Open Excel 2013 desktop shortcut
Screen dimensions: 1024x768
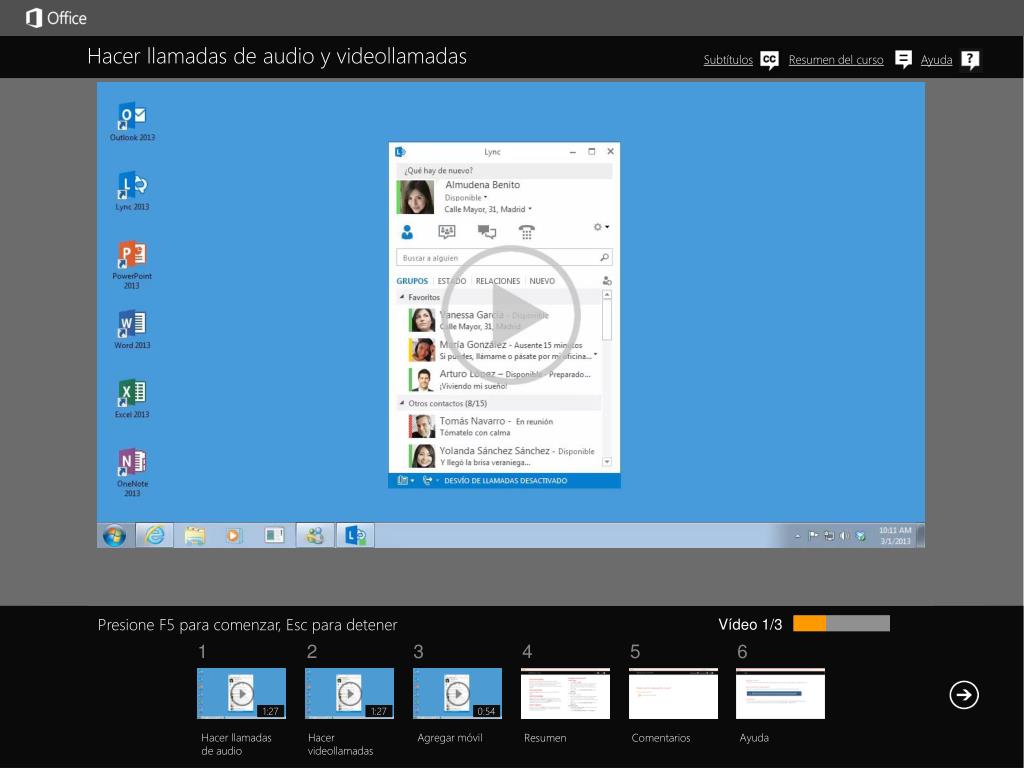(132, 398)
